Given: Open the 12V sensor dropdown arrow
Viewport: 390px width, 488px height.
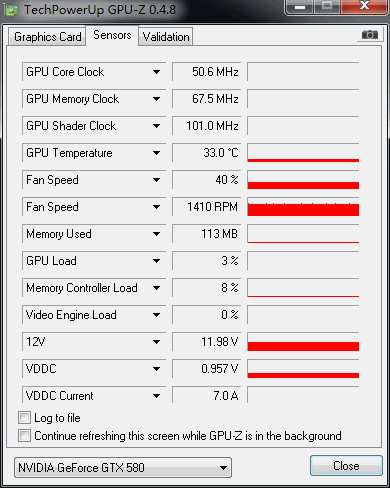Looking at the screenshot, I should click(156, 342).
